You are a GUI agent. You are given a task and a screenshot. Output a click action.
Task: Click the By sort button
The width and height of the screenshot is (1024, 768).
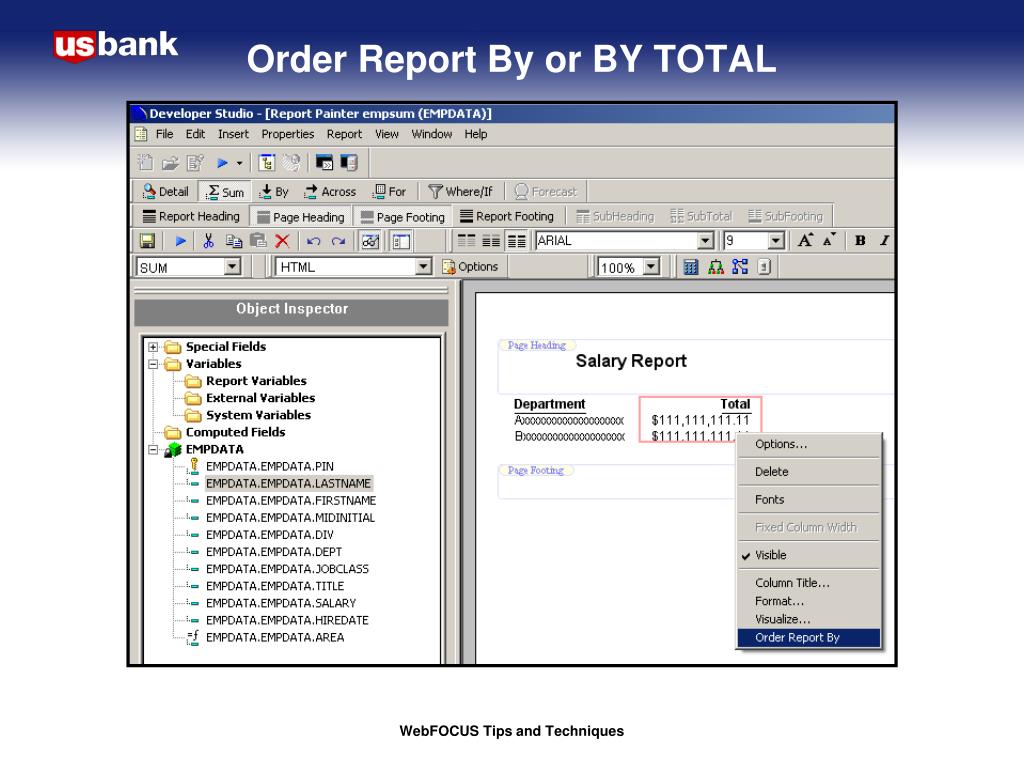click(x=274, y=191)
